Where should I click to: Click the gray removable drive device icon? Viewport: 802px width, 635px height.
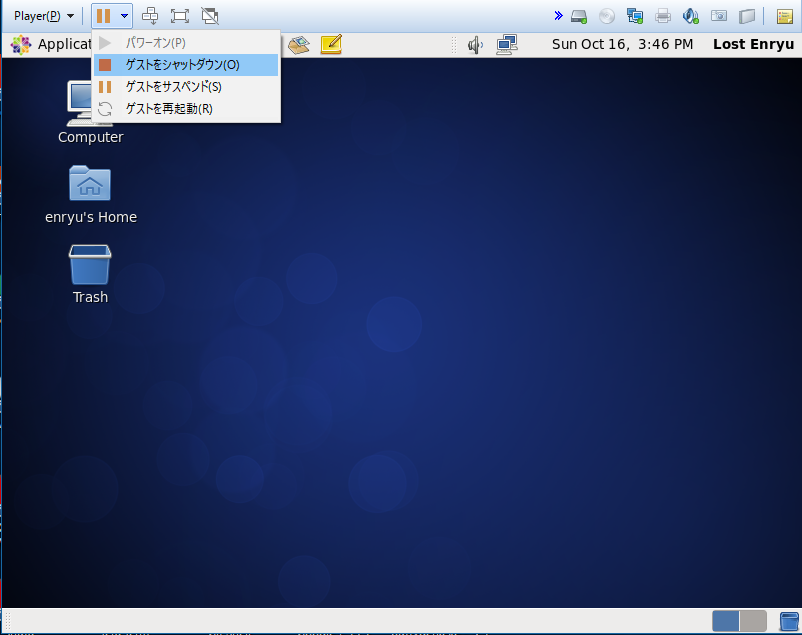coord(747,16)
